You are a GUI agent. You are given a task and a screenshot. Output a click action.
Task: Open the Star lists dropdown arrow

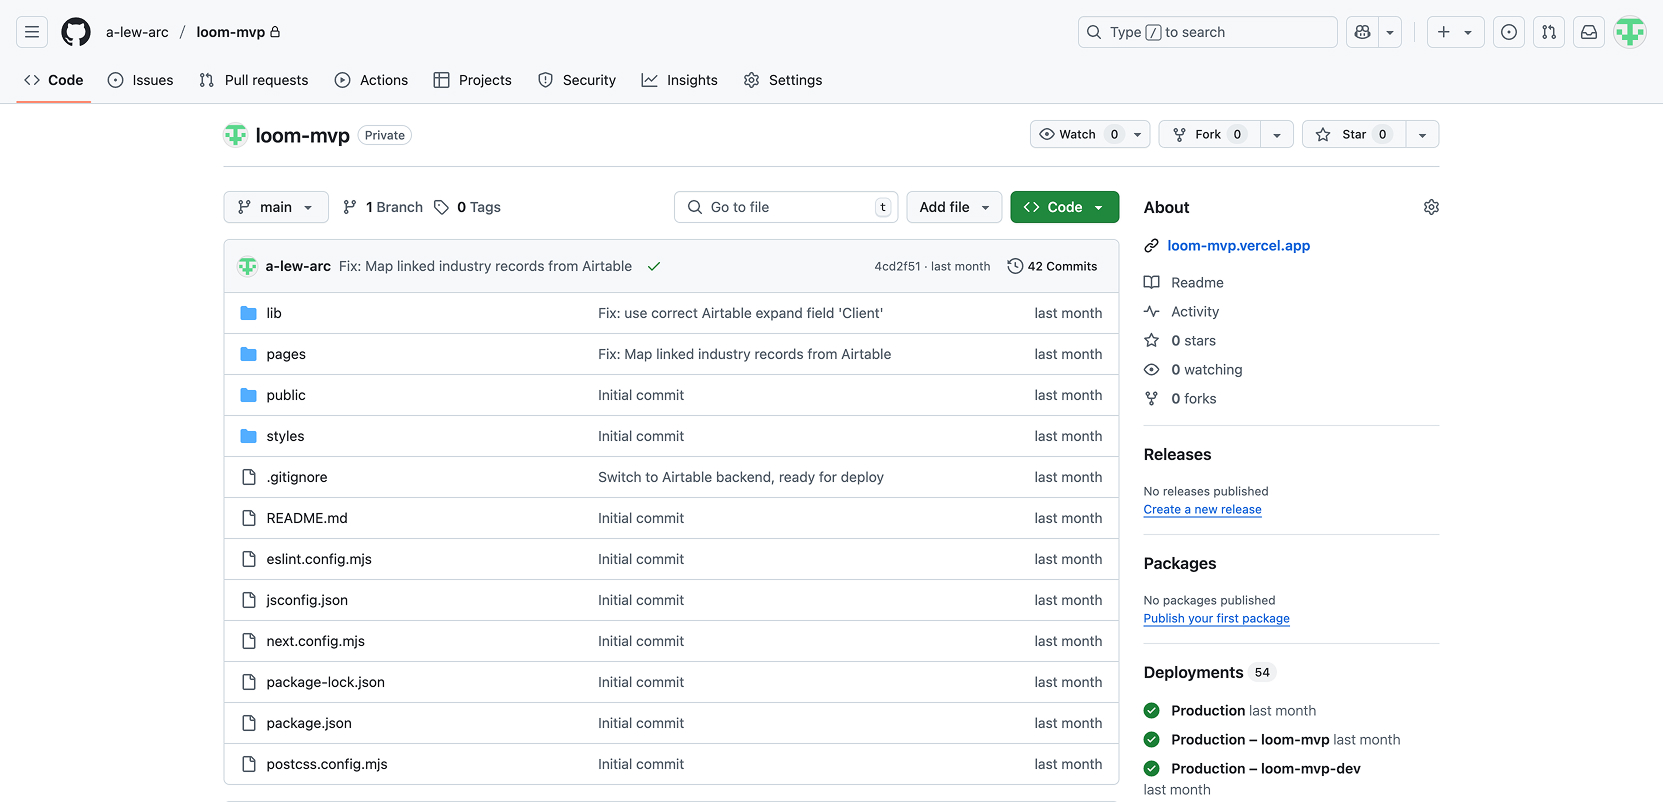pyautogui.click(x=1422, y=134)
